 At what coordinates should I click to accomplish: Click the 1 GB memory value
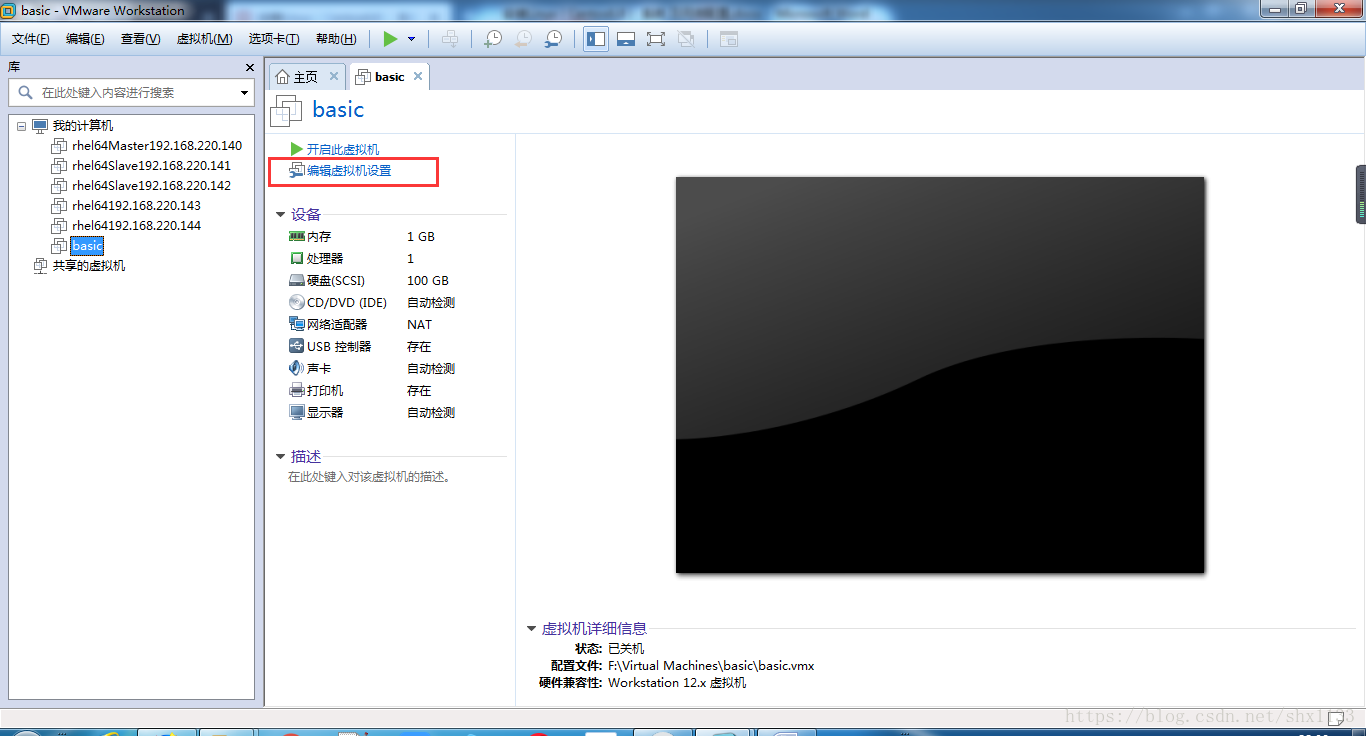pos(421,237)
